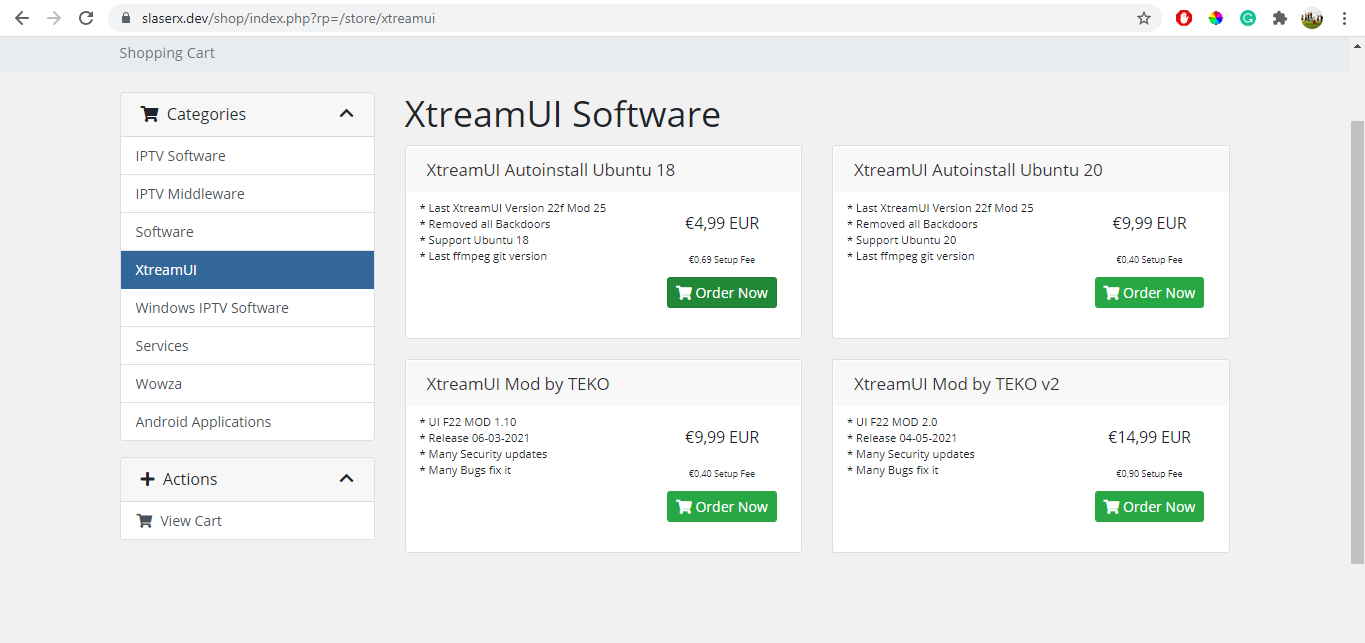Viewport: 1365px width, 643px height.
Task: Open the Wowza category
Action: point(247,384)
